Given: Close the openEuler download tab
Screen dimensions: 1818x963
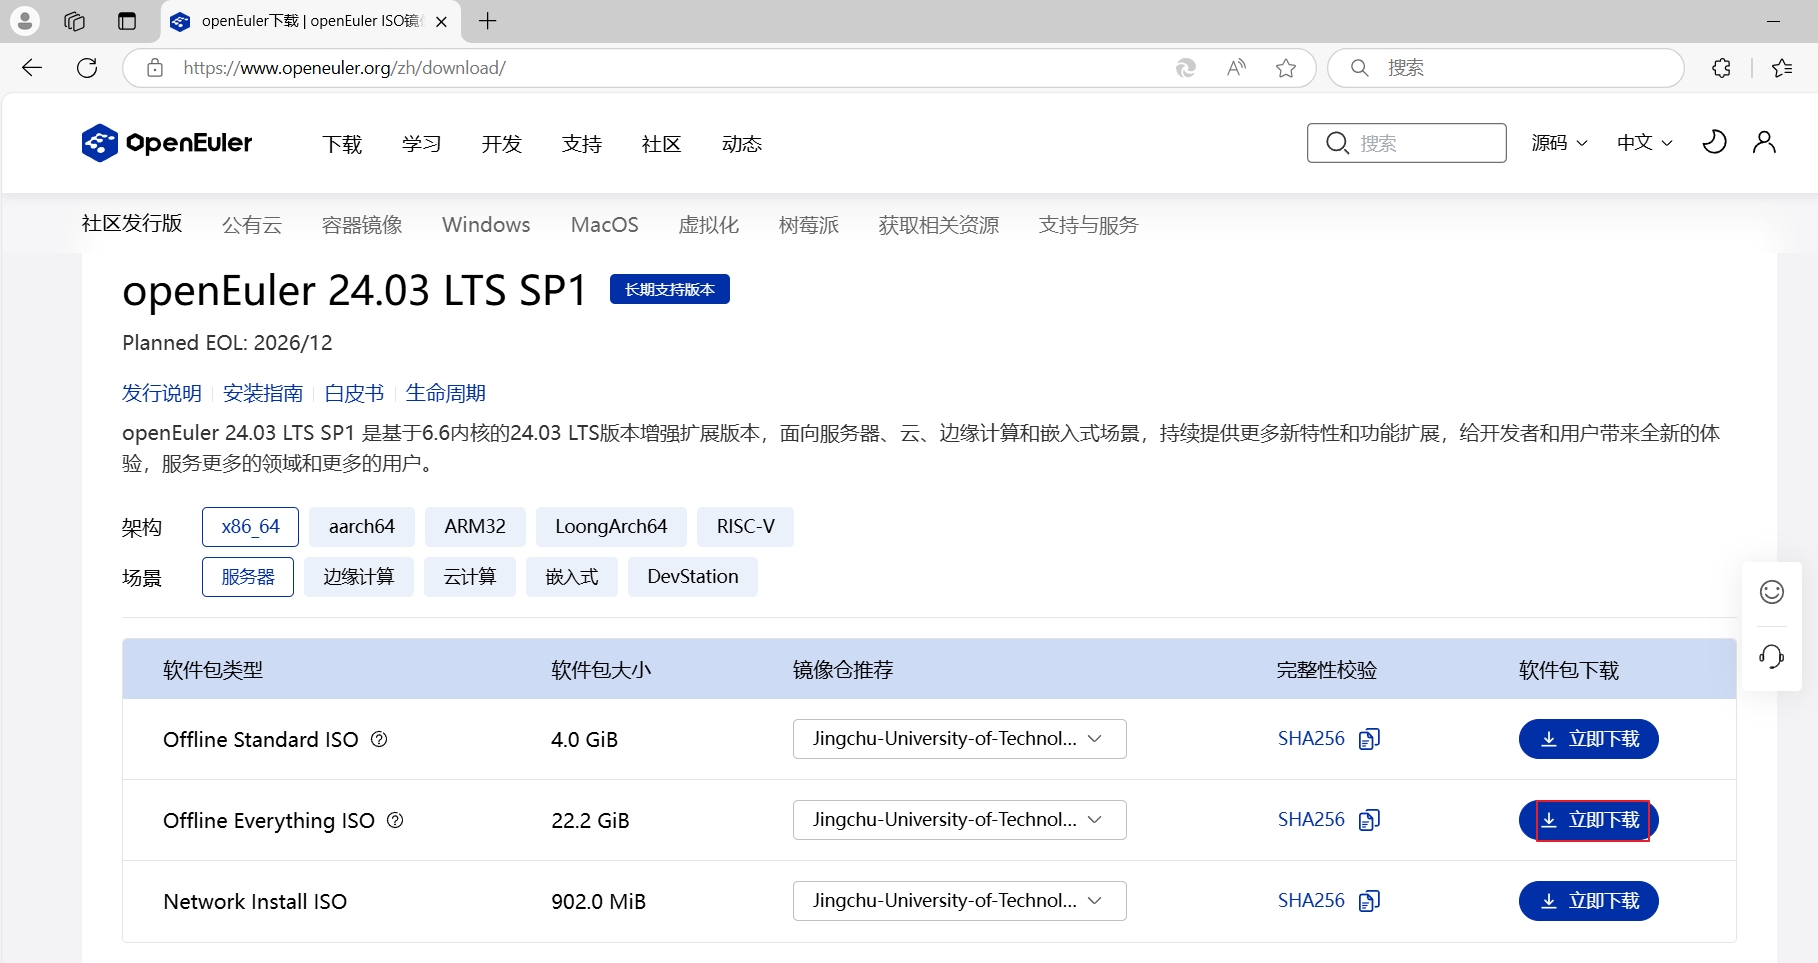Looking at the screenshot, I should [441, 21].
